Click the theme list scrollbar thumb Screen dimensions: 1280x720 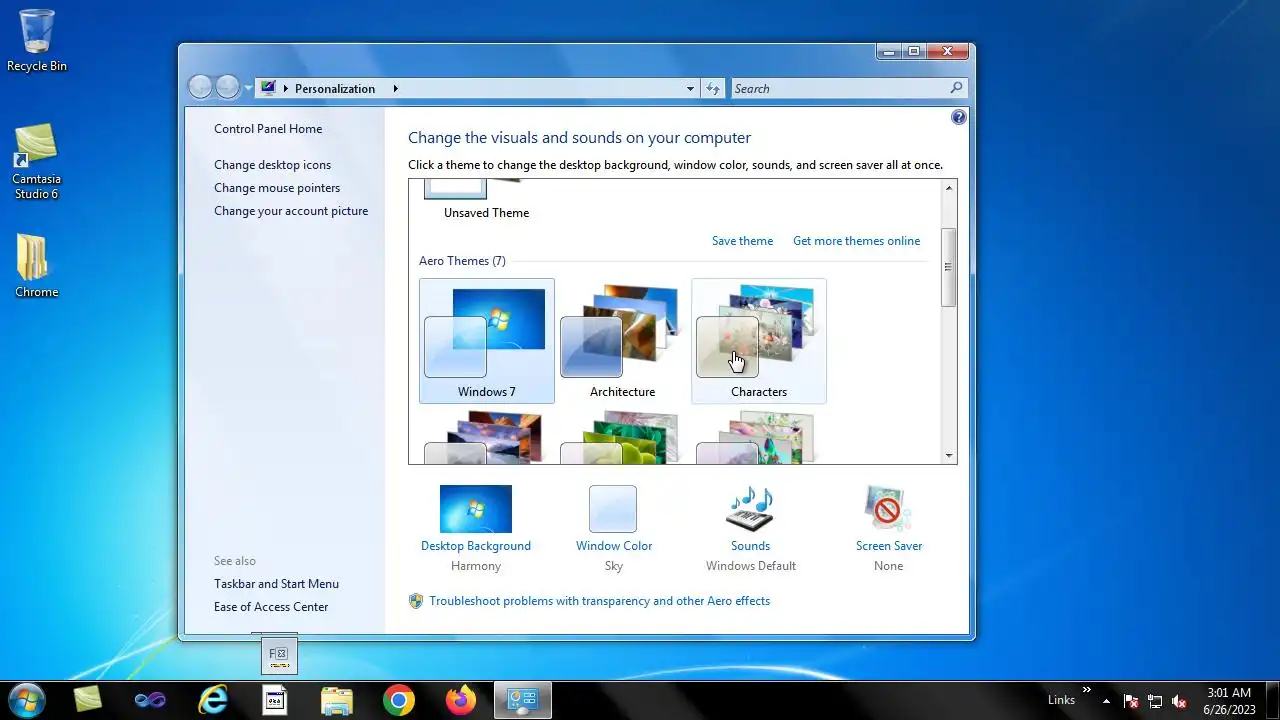click(x=949, y=267)
